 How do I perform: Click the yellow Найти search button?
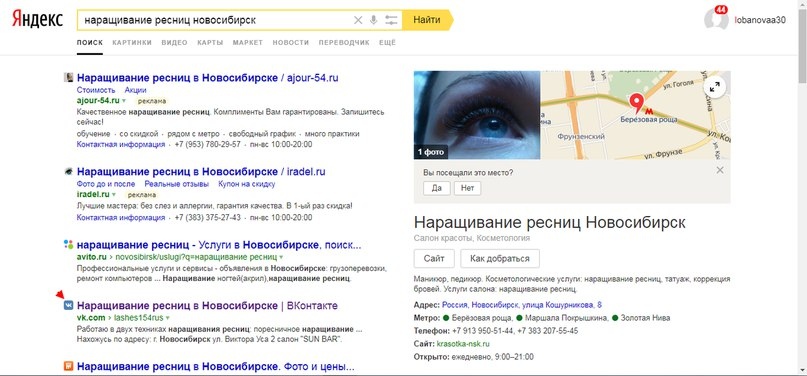point(427,20)
